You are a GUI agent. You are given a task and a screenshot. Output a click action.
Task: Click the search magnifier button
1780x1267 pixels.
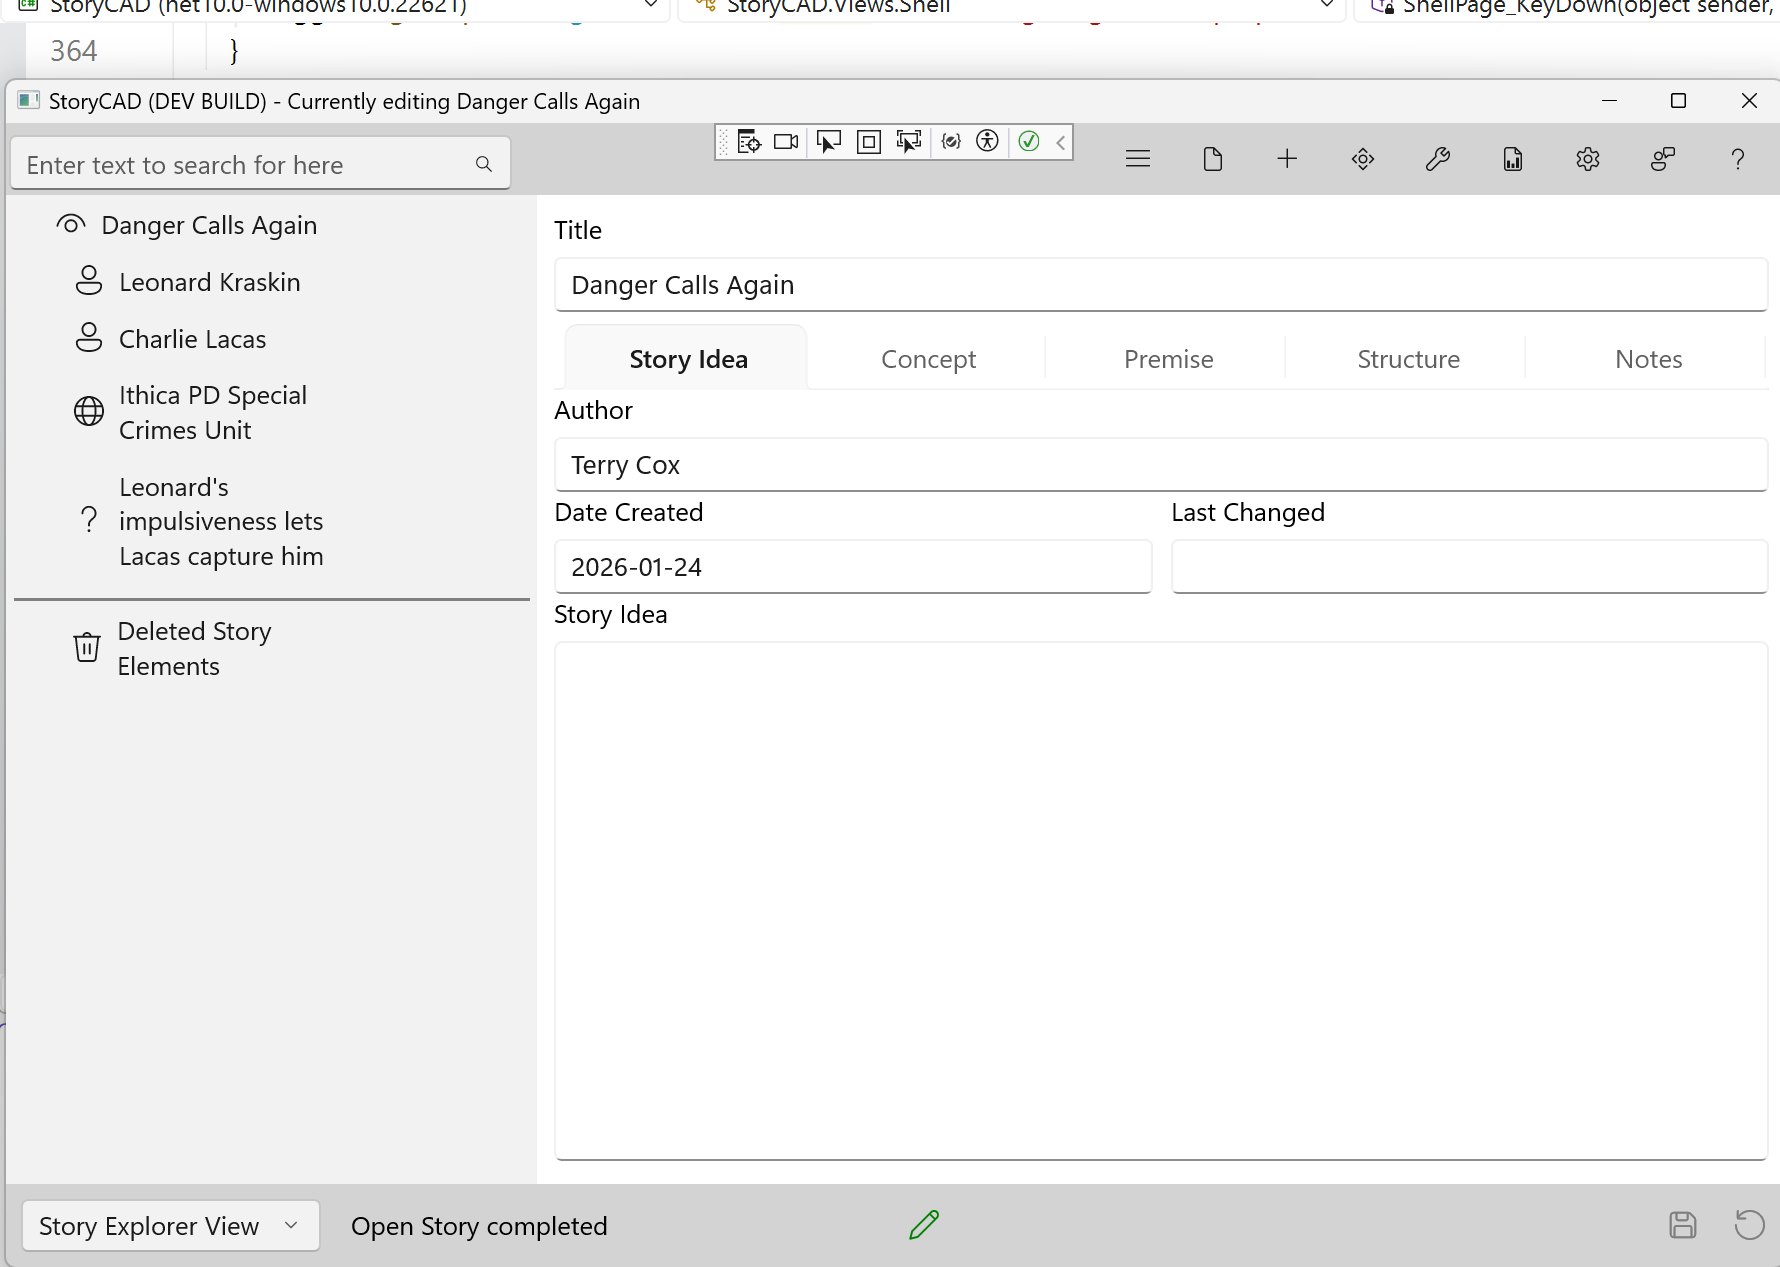484,164
